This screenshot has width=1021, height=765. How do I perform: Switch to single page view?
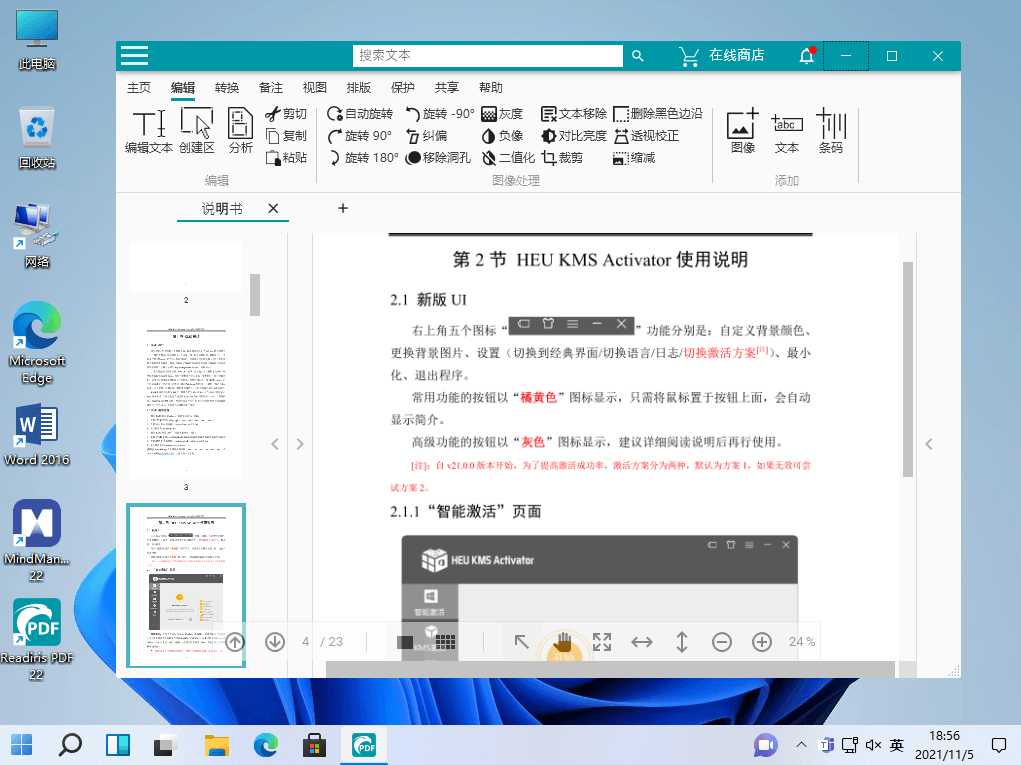click(x=405, y=643)
